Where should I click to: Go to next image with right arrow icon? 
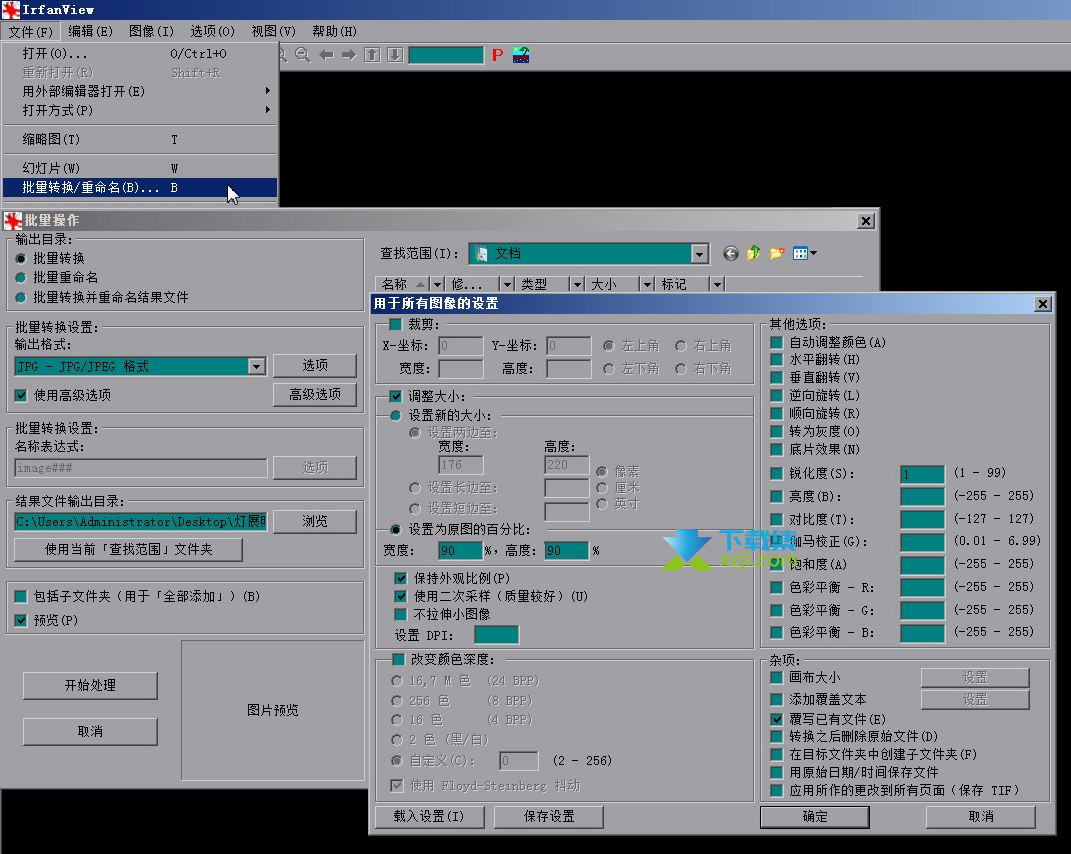(349, 55)
